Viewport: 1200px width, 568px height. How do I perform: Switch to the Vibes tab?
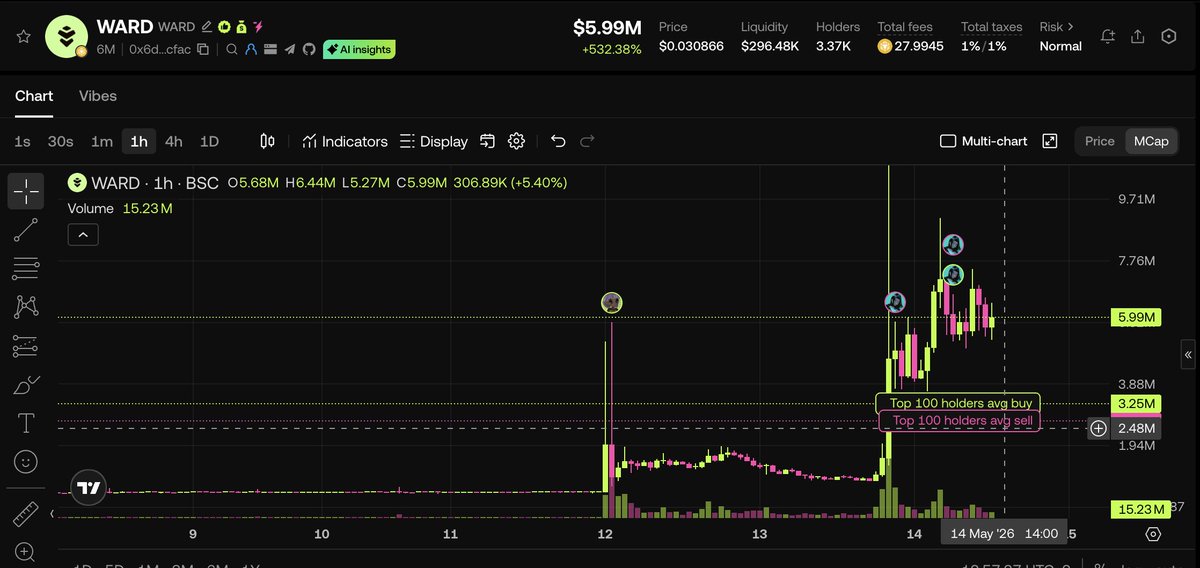coord(98,96)
